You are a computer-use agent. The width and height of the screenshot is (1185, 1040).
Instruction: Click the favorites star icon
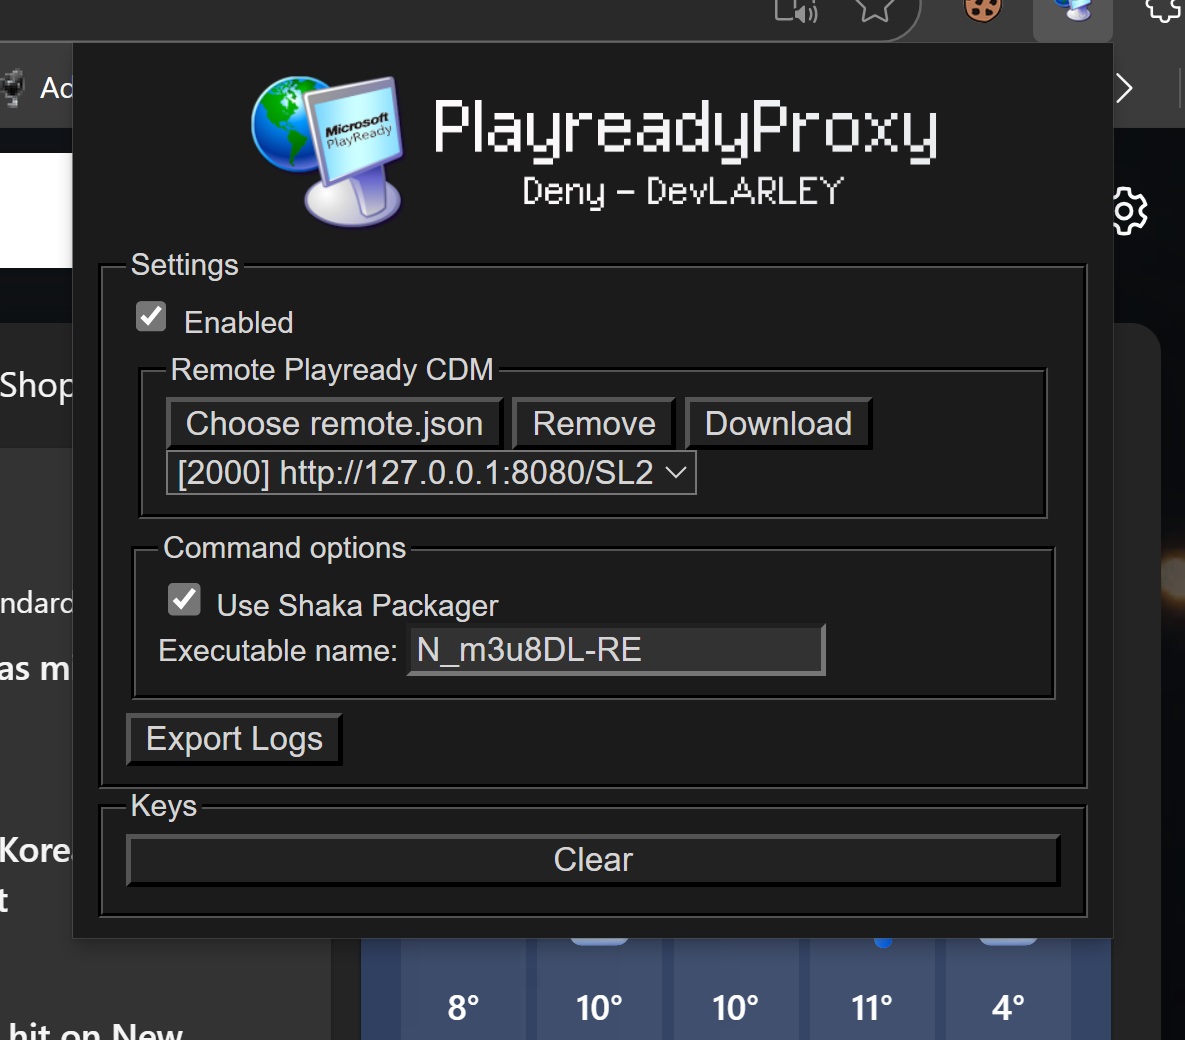[875, 9]
